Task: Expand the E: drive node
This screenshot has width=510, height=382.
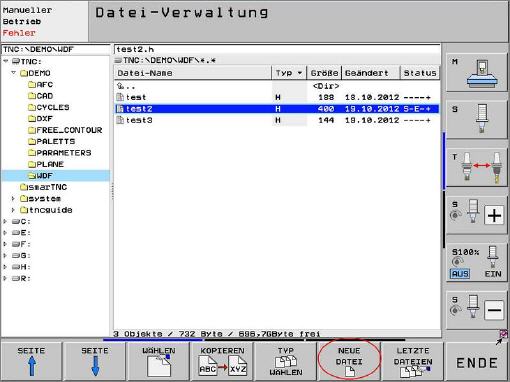Action: click(x=5, y=233)
